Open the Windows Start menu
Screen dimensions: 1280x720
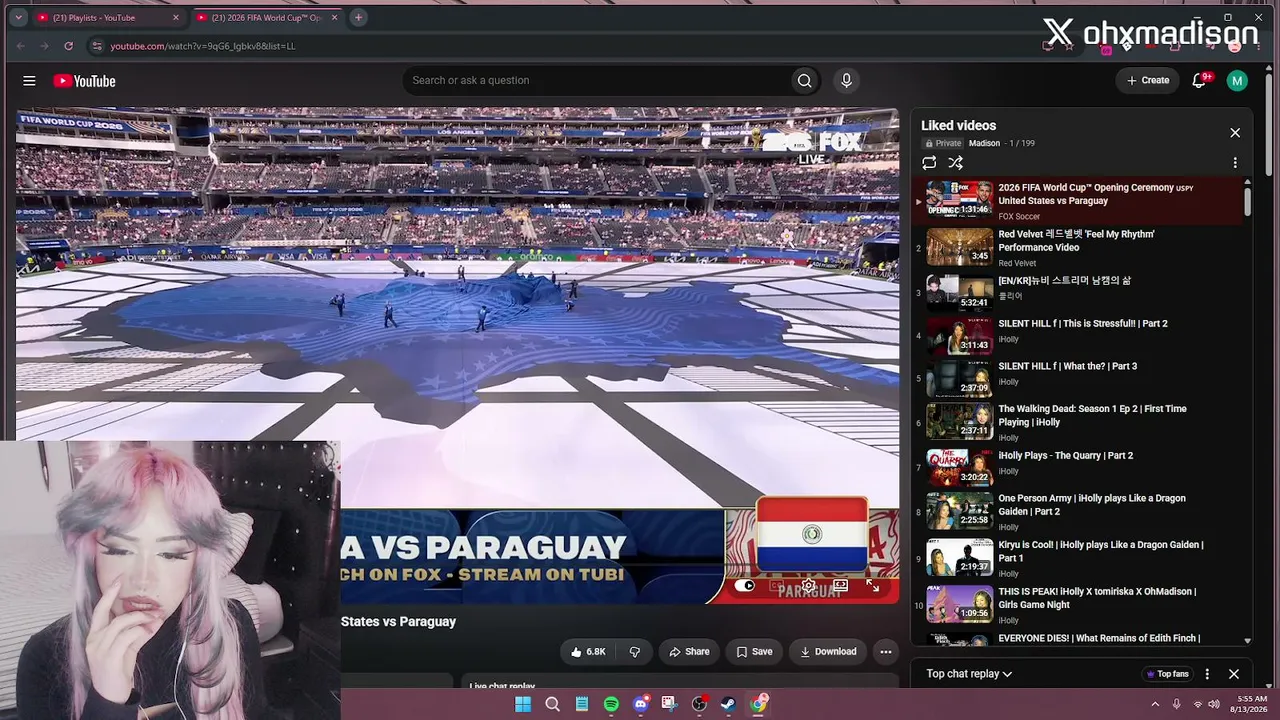point(522,704)
